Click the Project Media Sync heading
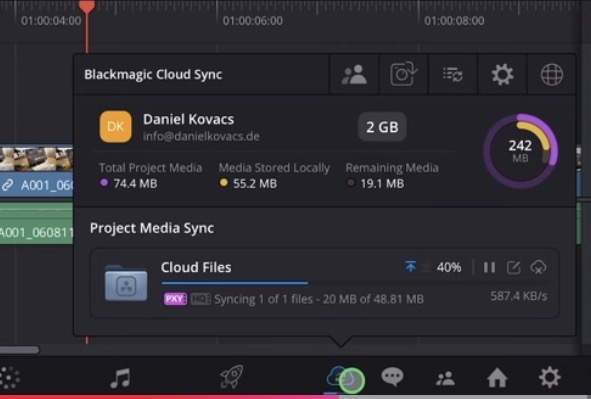 point(152,228)
